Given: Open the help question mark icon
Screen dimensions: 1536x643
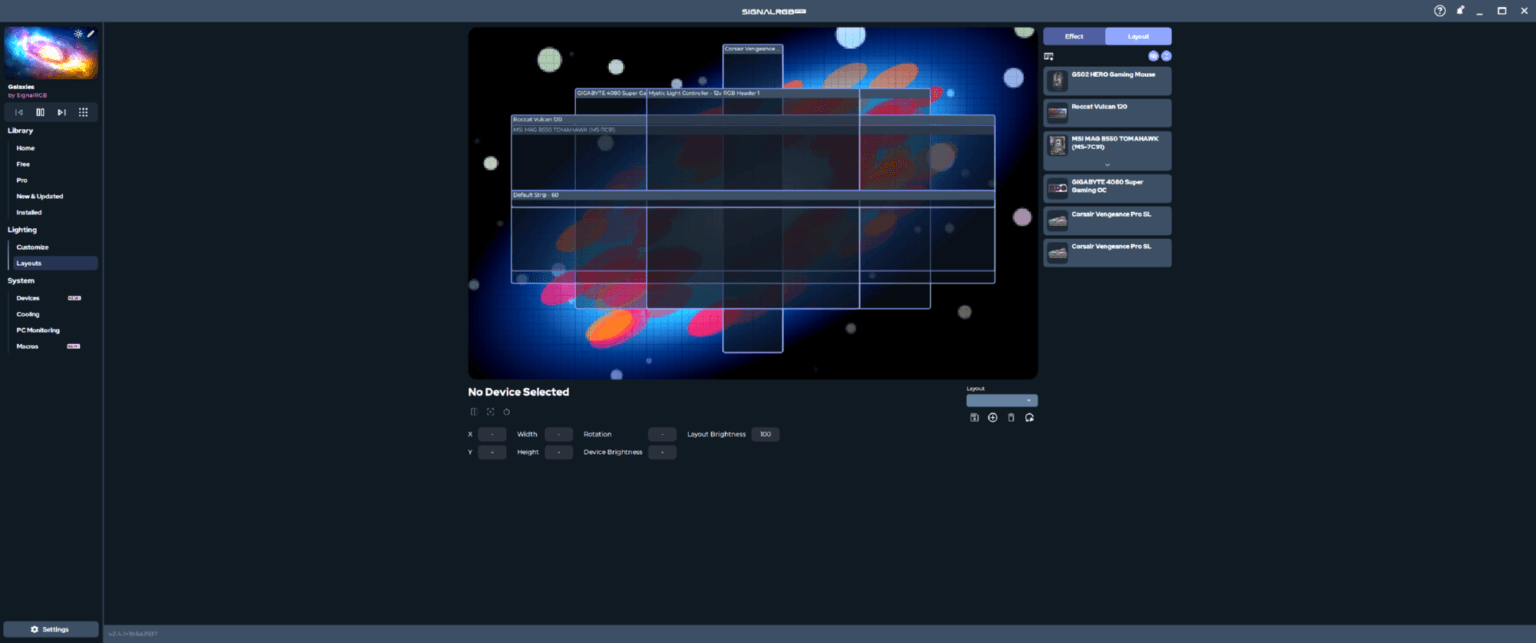Looking at the screenshot, I should [1440, 11].
